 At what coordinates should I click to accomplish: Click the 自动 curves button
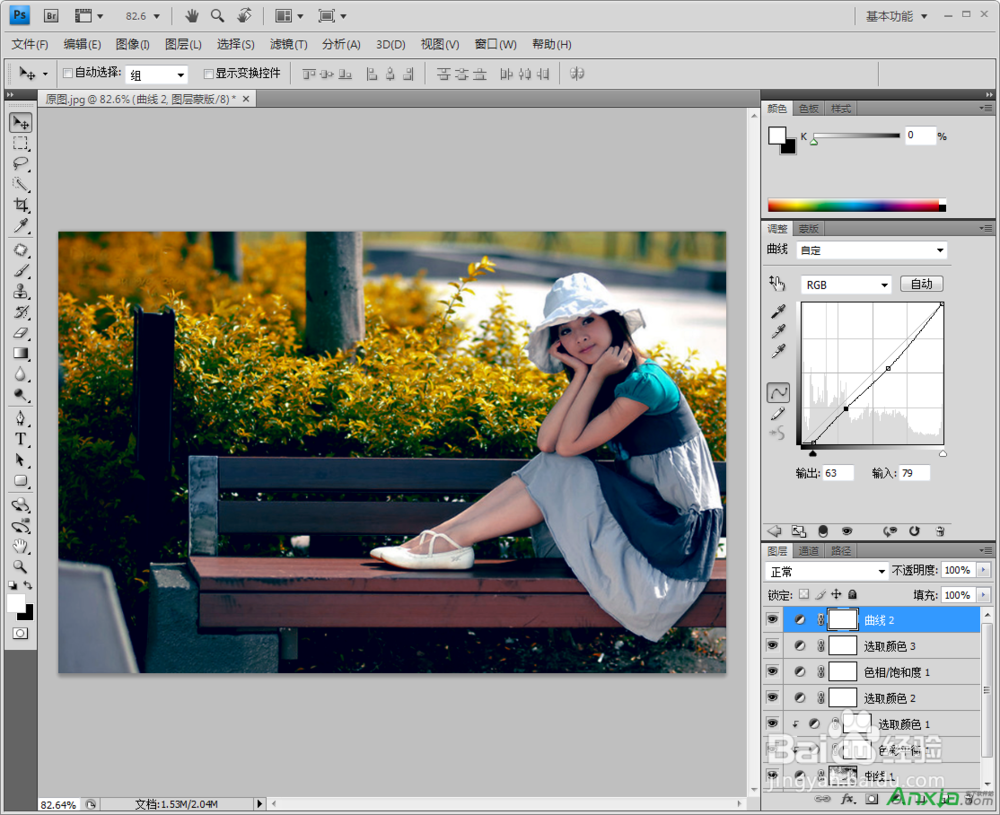(x=922, y=284)
